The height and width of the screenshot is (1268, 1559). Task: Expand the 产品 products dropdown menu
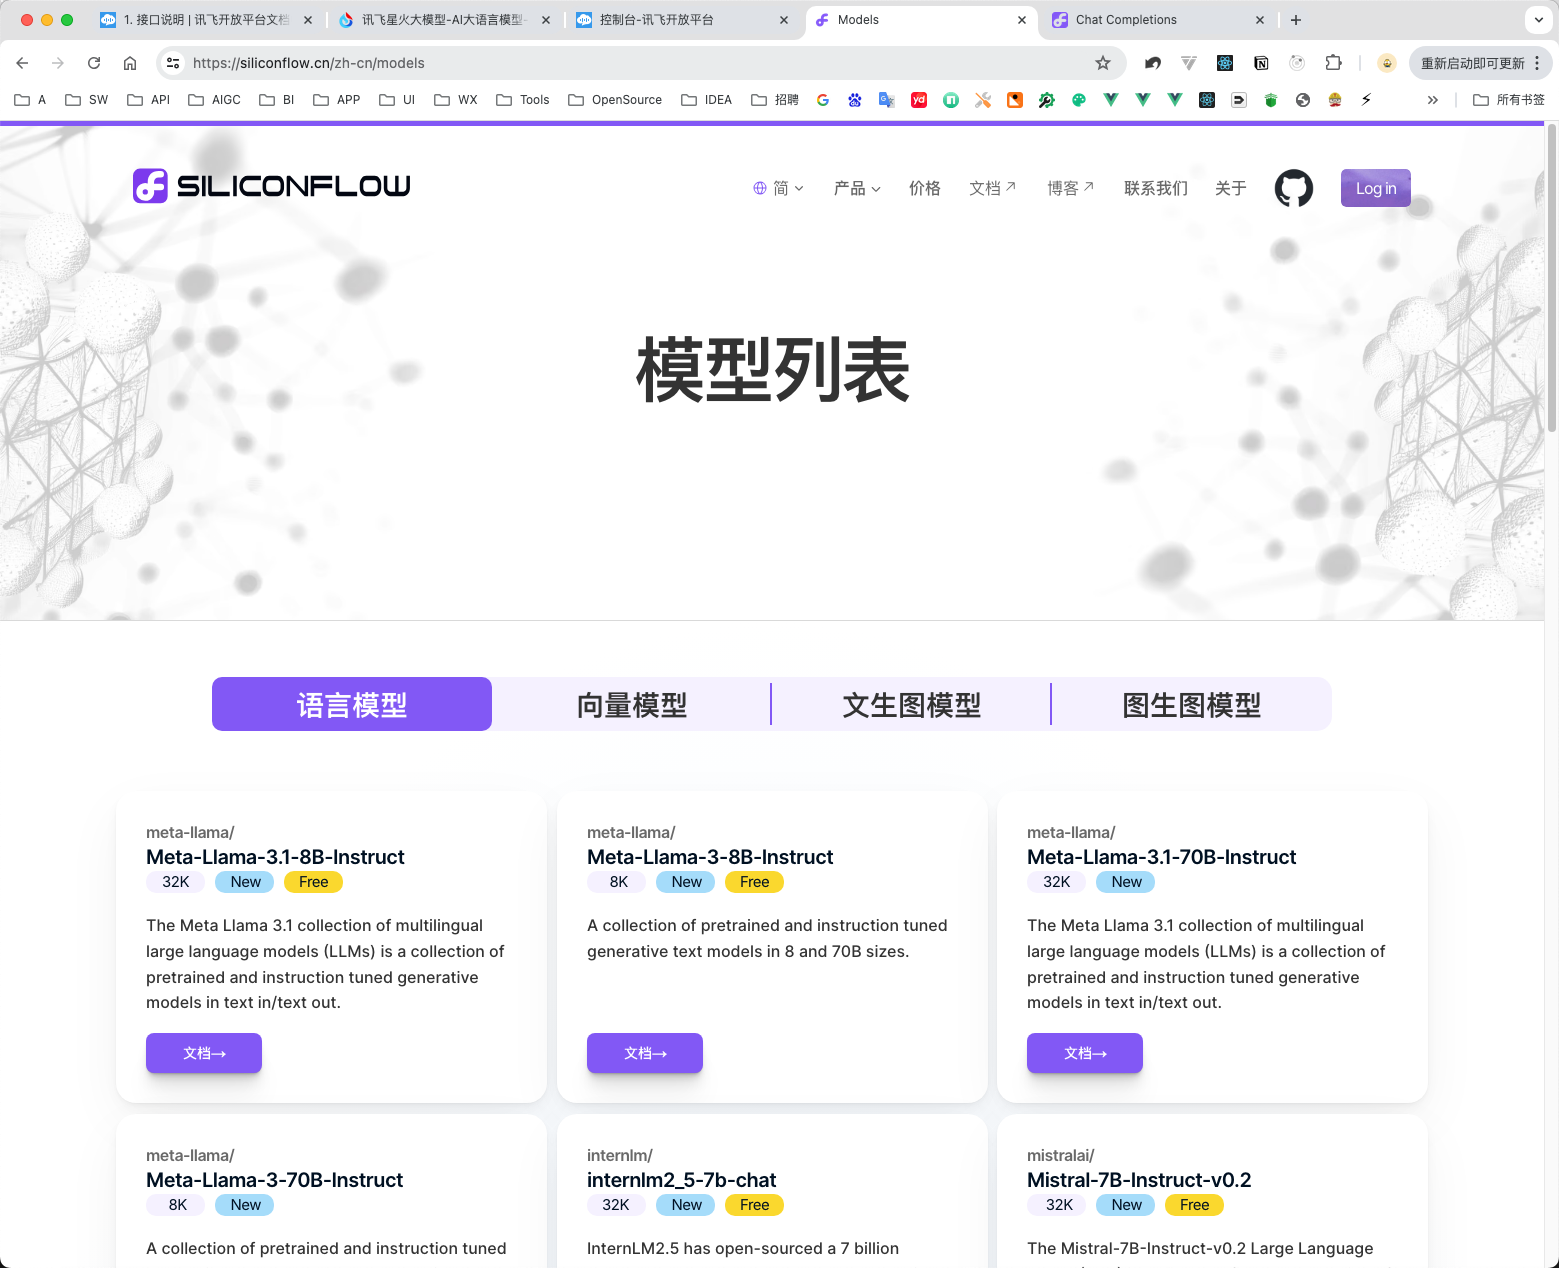point(856,188)
